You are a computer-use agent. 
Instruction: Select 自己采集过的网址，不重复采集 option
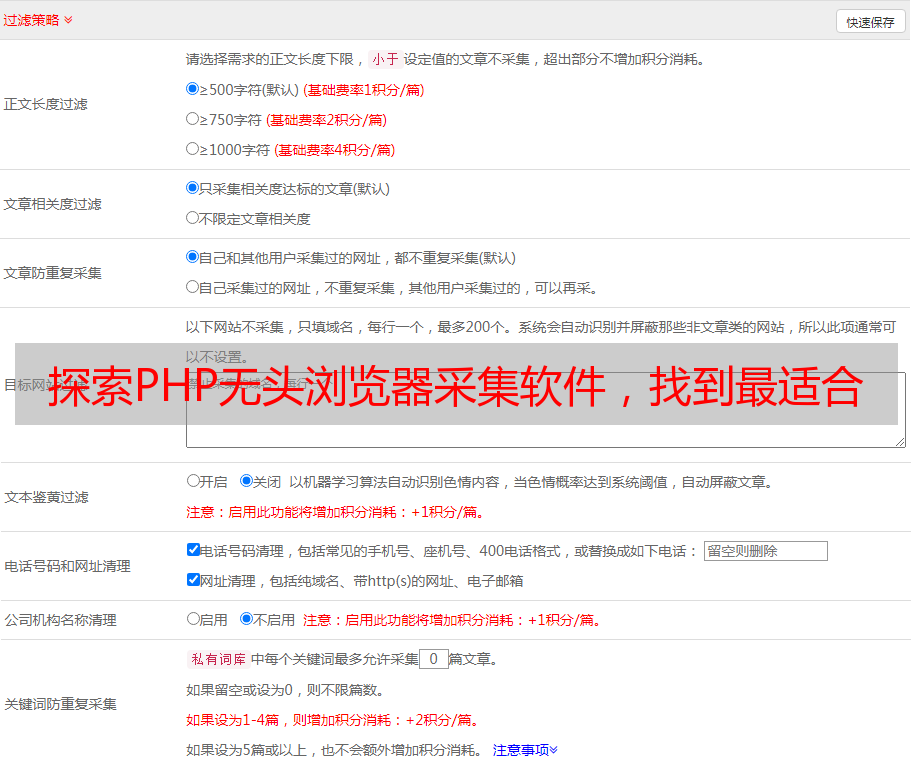(x=193, y=287)
